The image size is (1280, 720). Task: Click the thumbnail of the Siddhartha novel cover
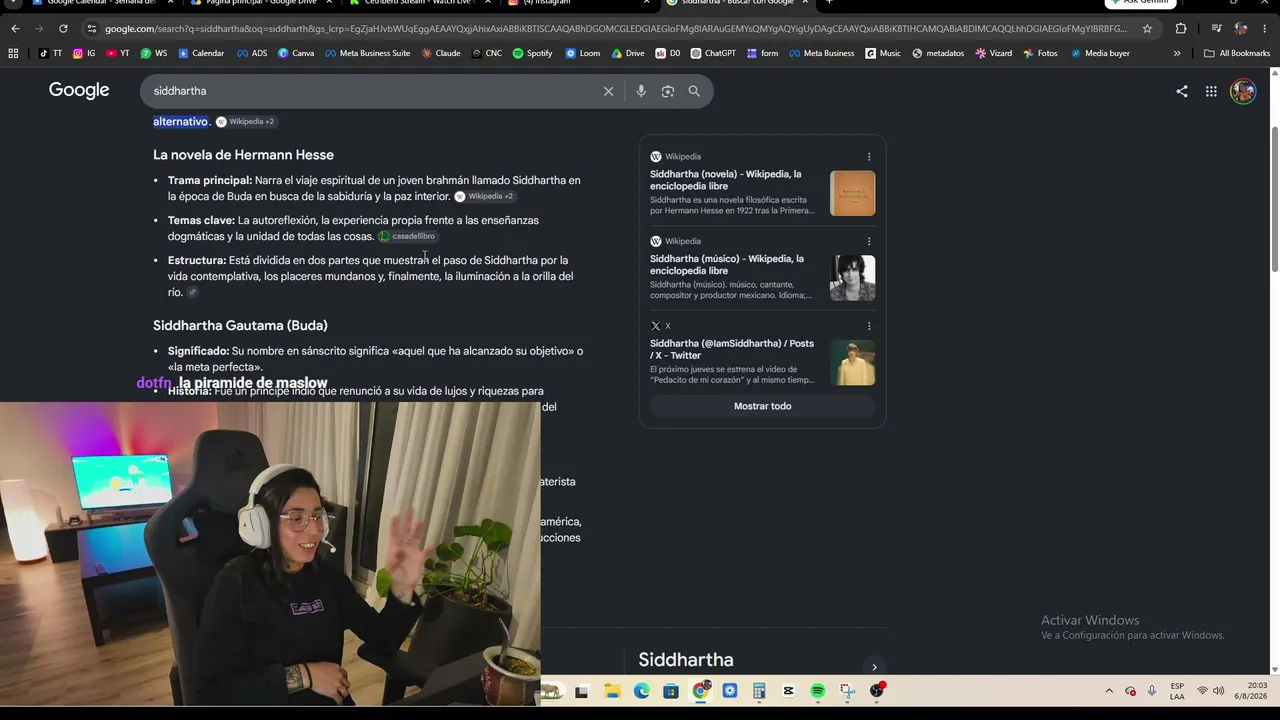[852, 193]
